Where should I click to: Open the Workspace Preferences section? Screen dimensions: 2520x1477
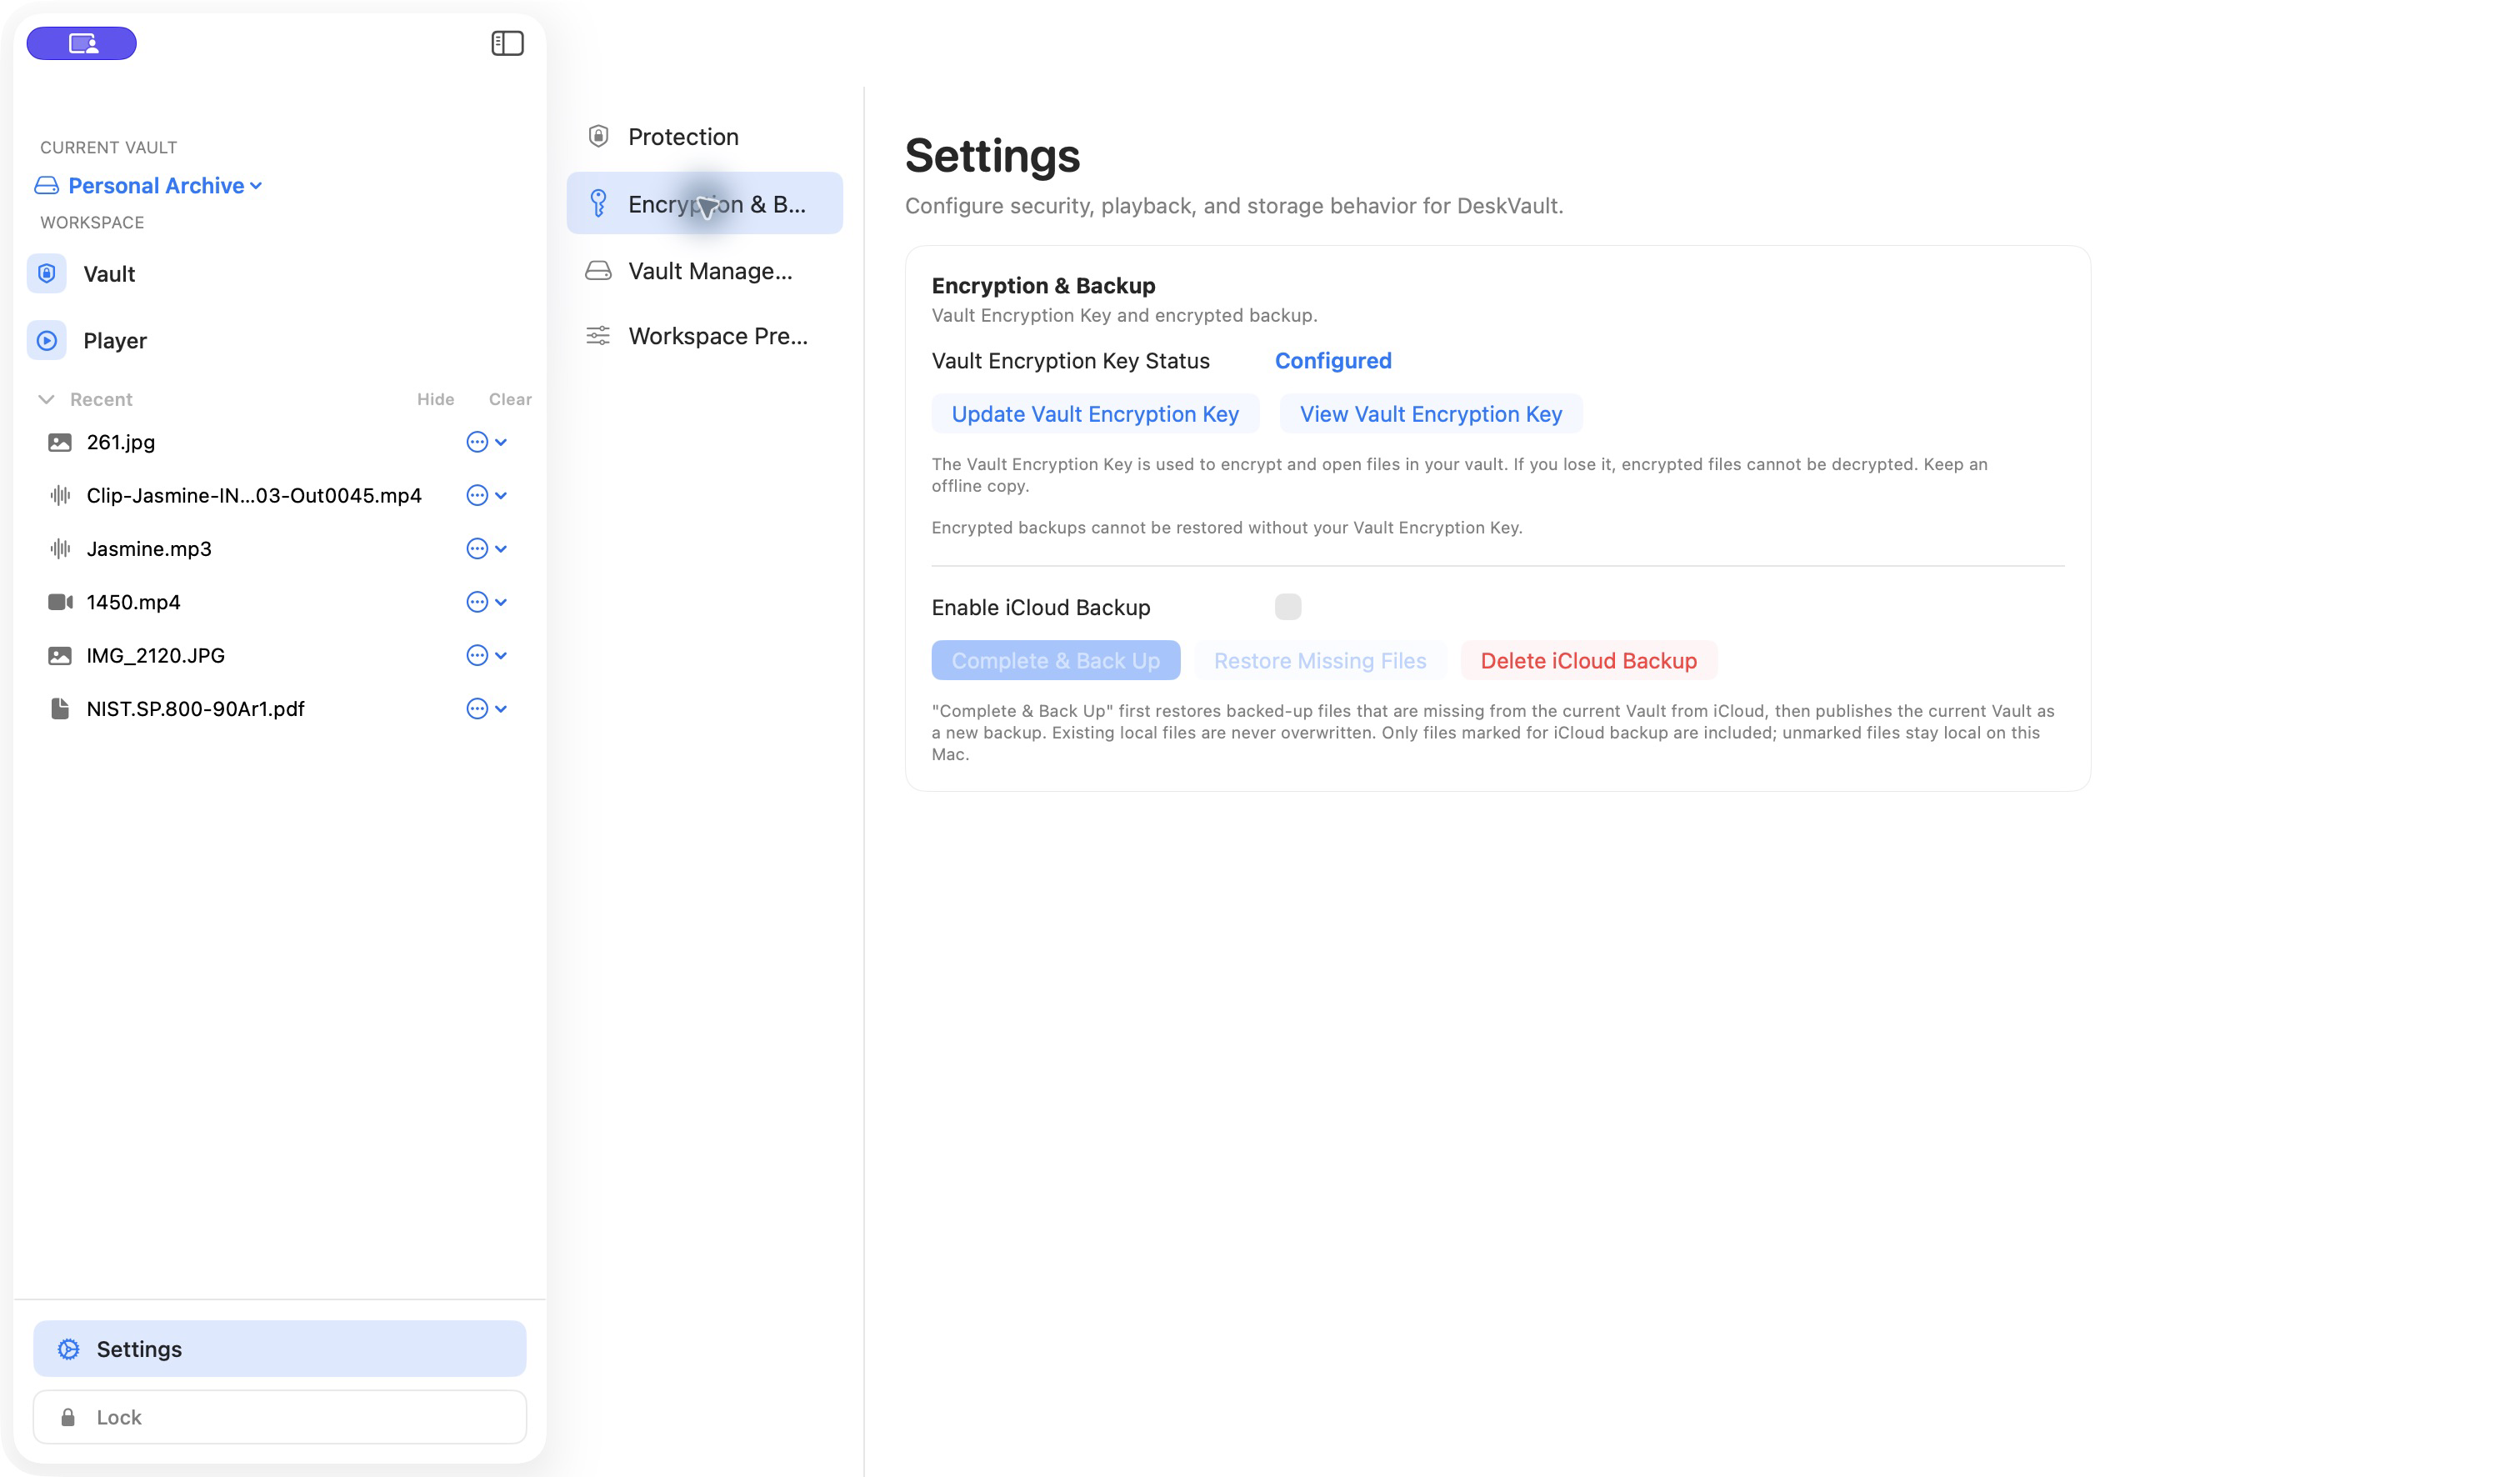(704, 336)
